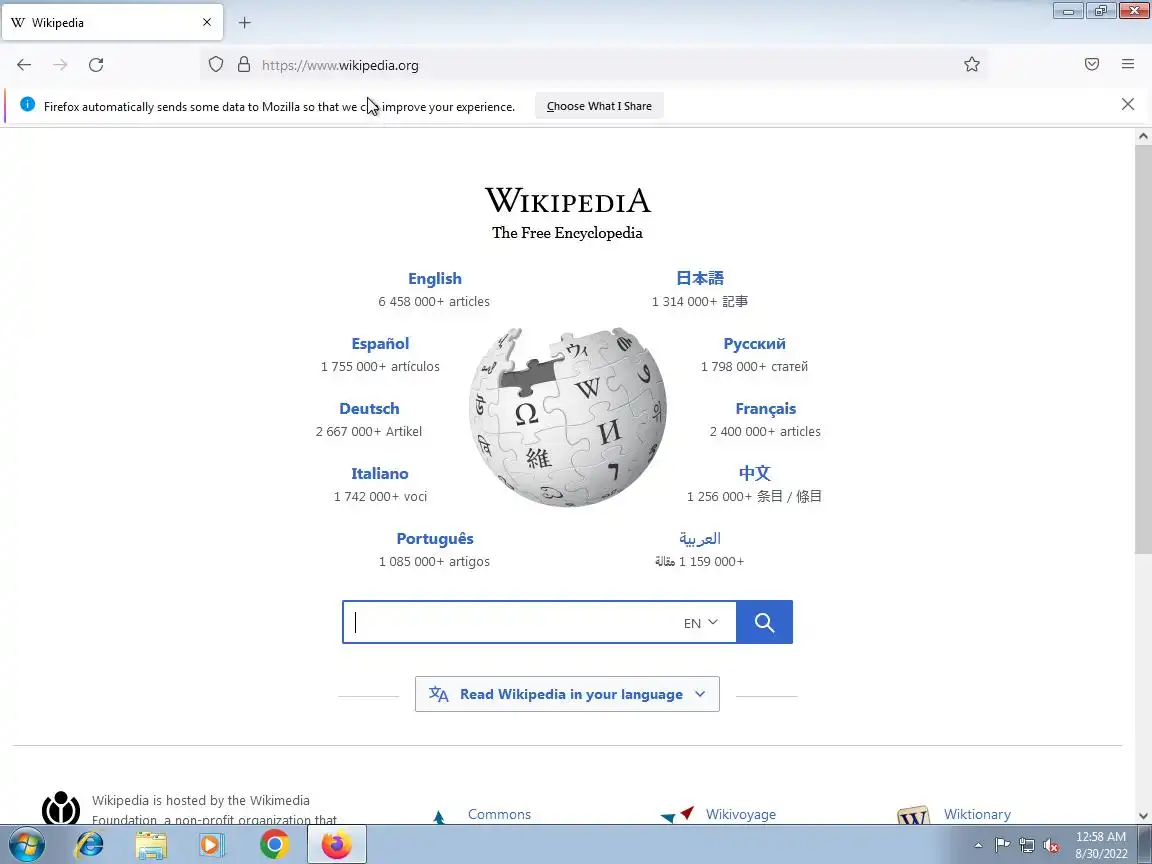Click the vertical scrollbar thumb
The height and width of the screenshot is (864, 1152).
click(x=1142, y=349)
